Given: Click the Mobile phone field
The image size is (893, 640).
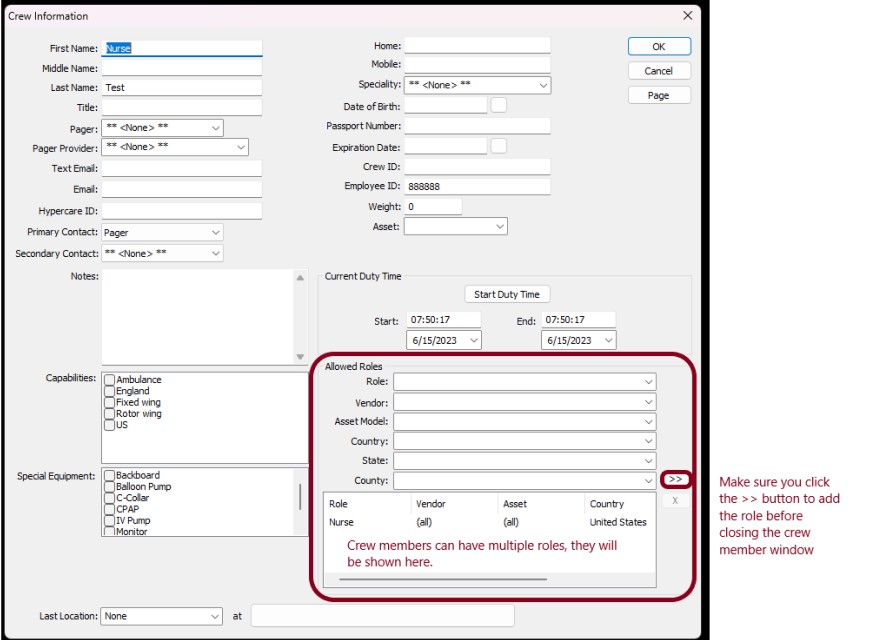Looking at the screenshot, I should pyautogui.click(x=477, y=64).
